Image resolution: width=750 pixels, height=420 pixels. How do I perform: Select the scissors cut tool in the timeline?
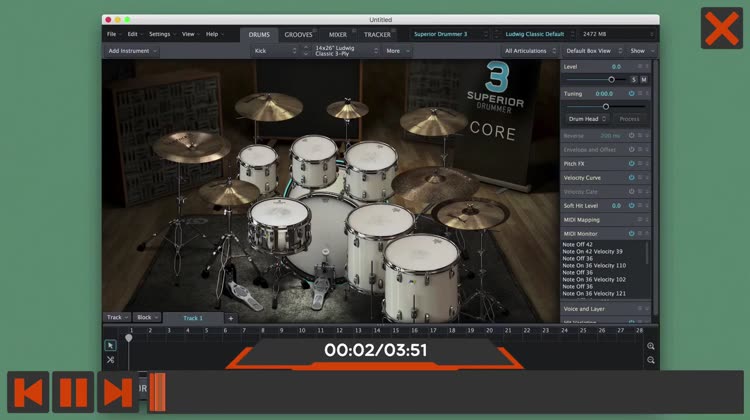(x=110, y=360)
